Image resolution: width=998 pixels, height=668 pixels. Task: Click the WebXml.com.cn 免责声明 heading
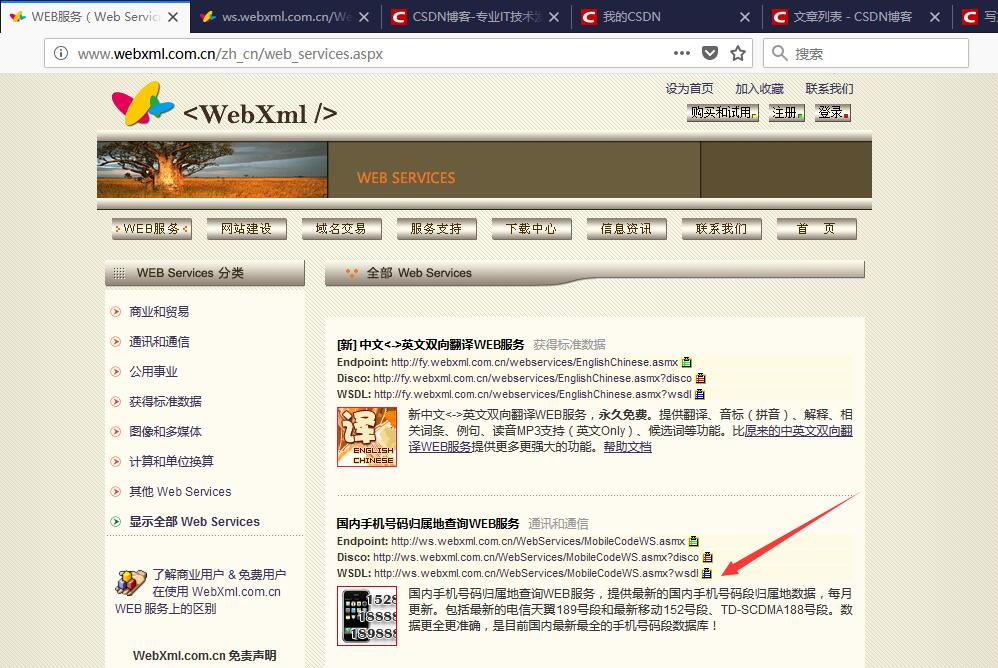coord(204,655)
